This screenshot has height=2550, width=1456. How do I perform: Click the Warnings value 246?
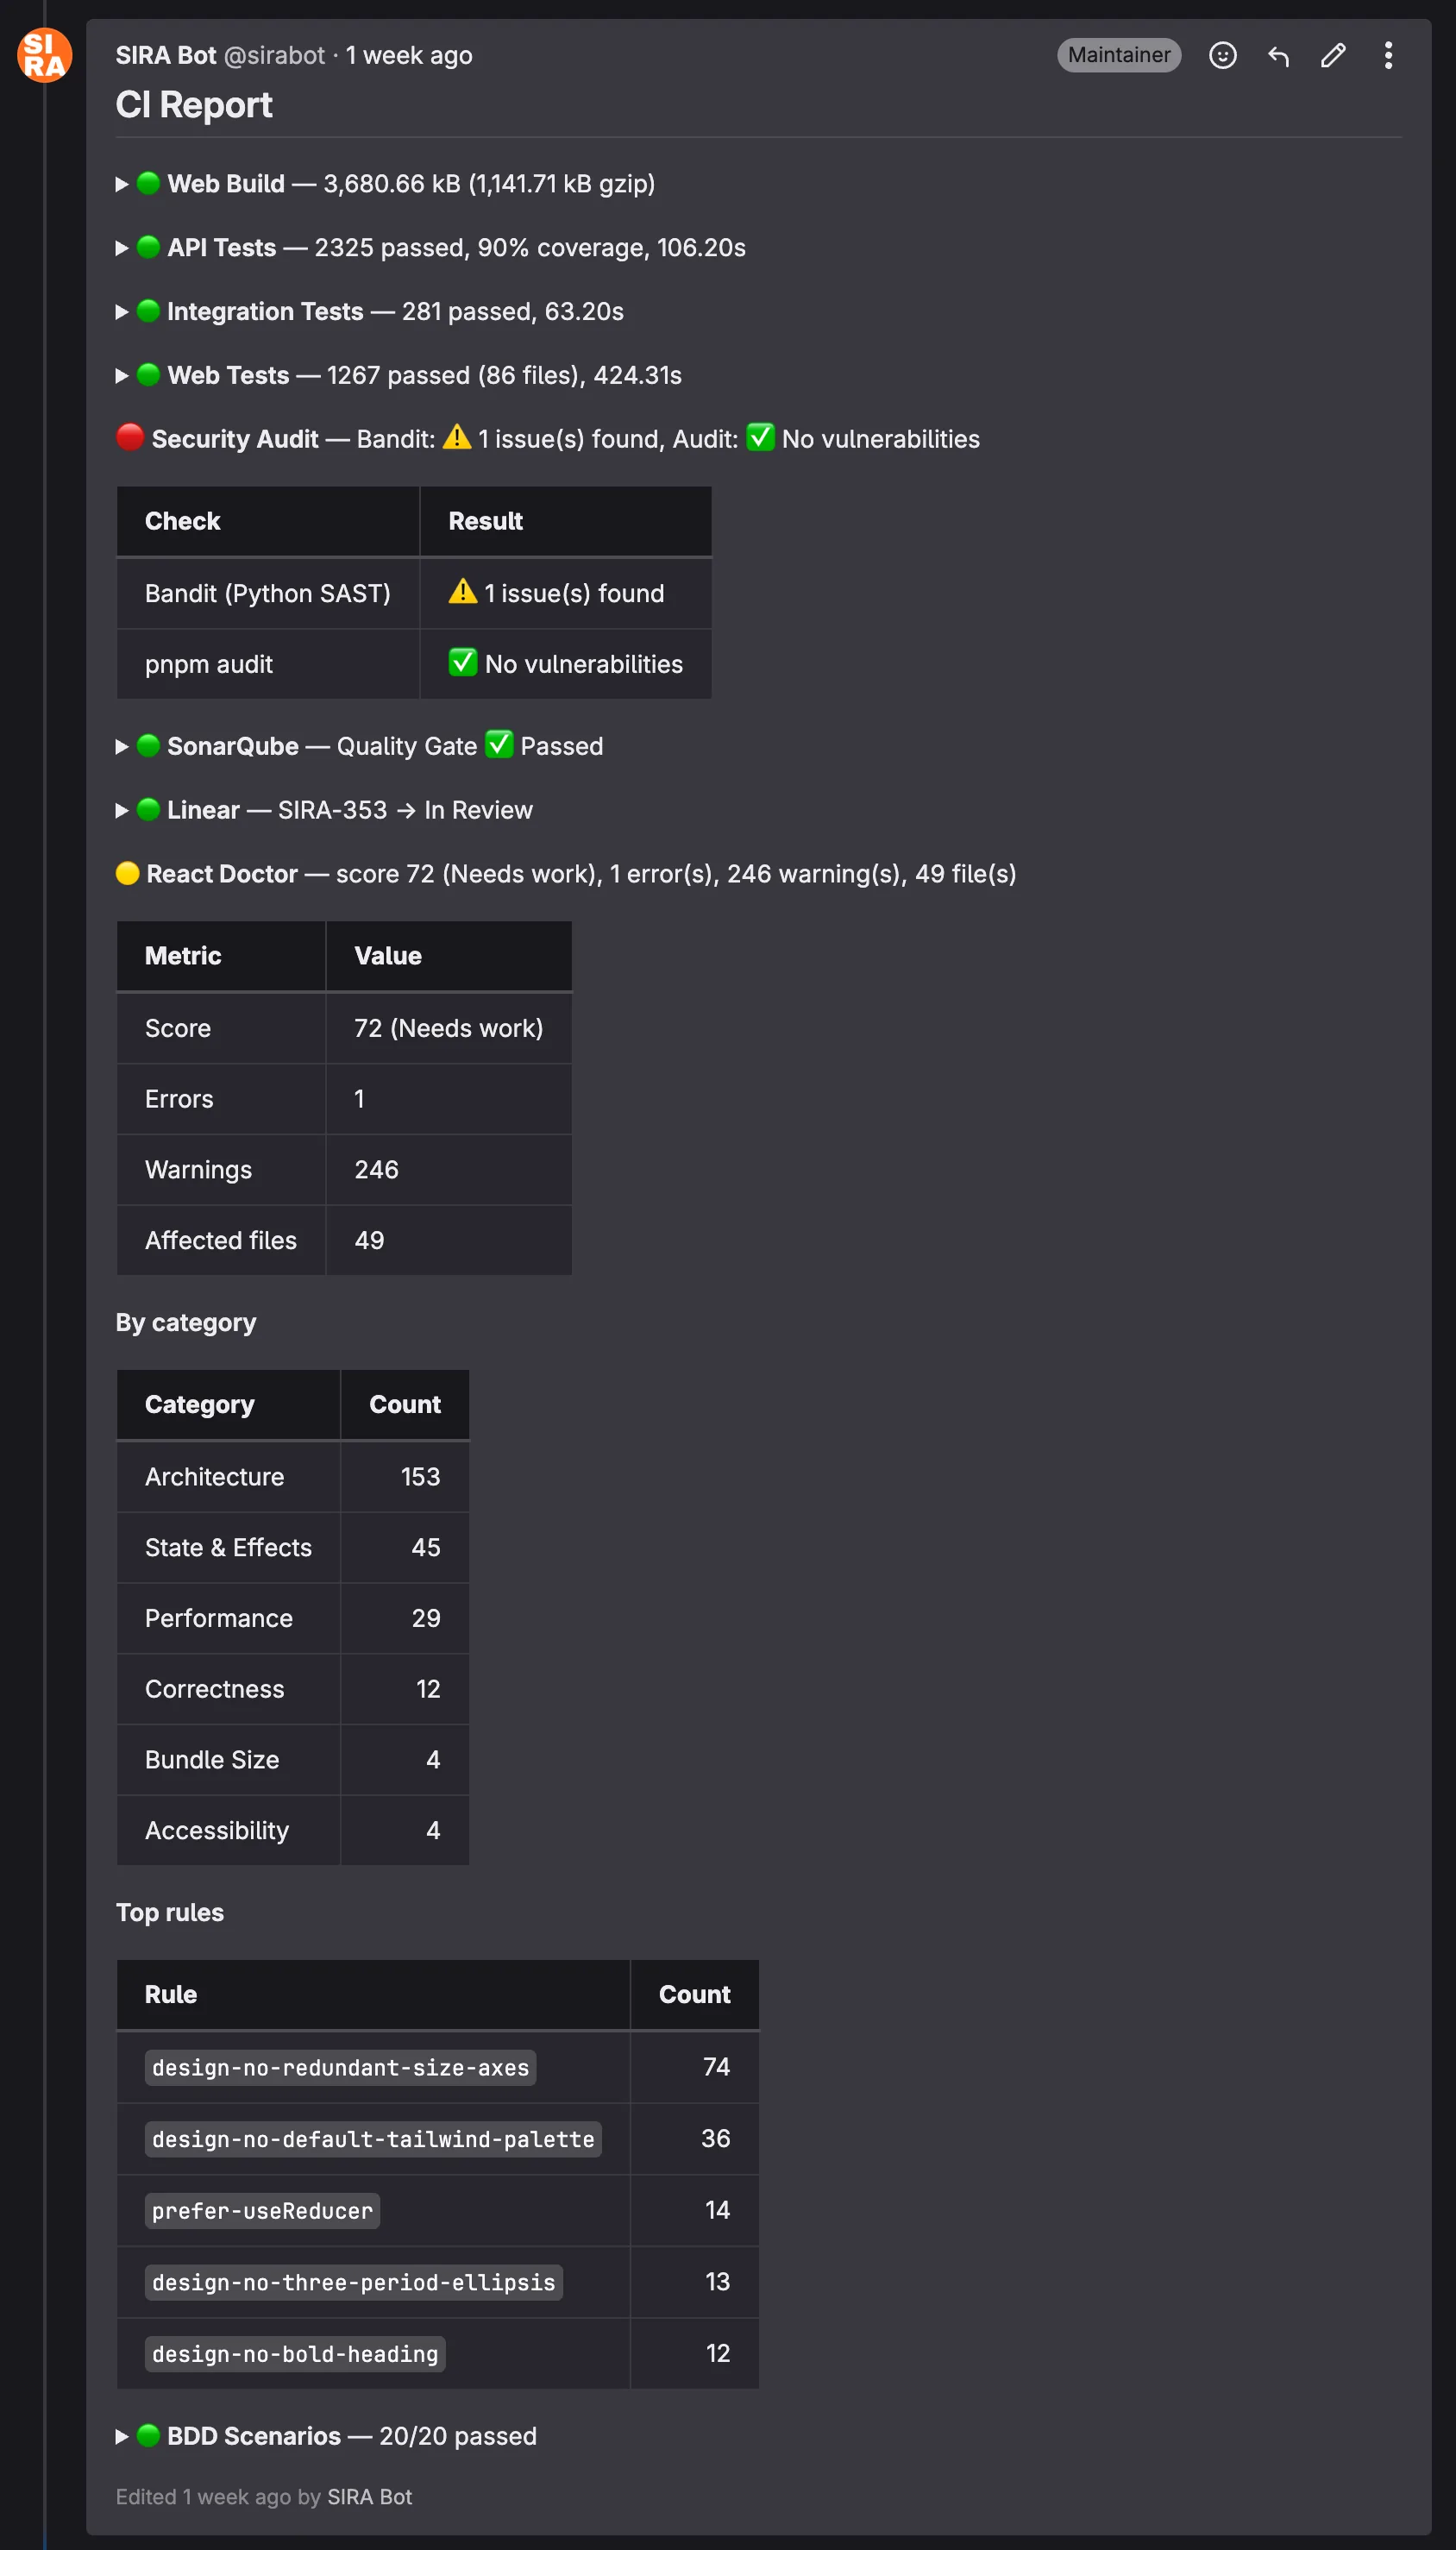(377, 1171)
